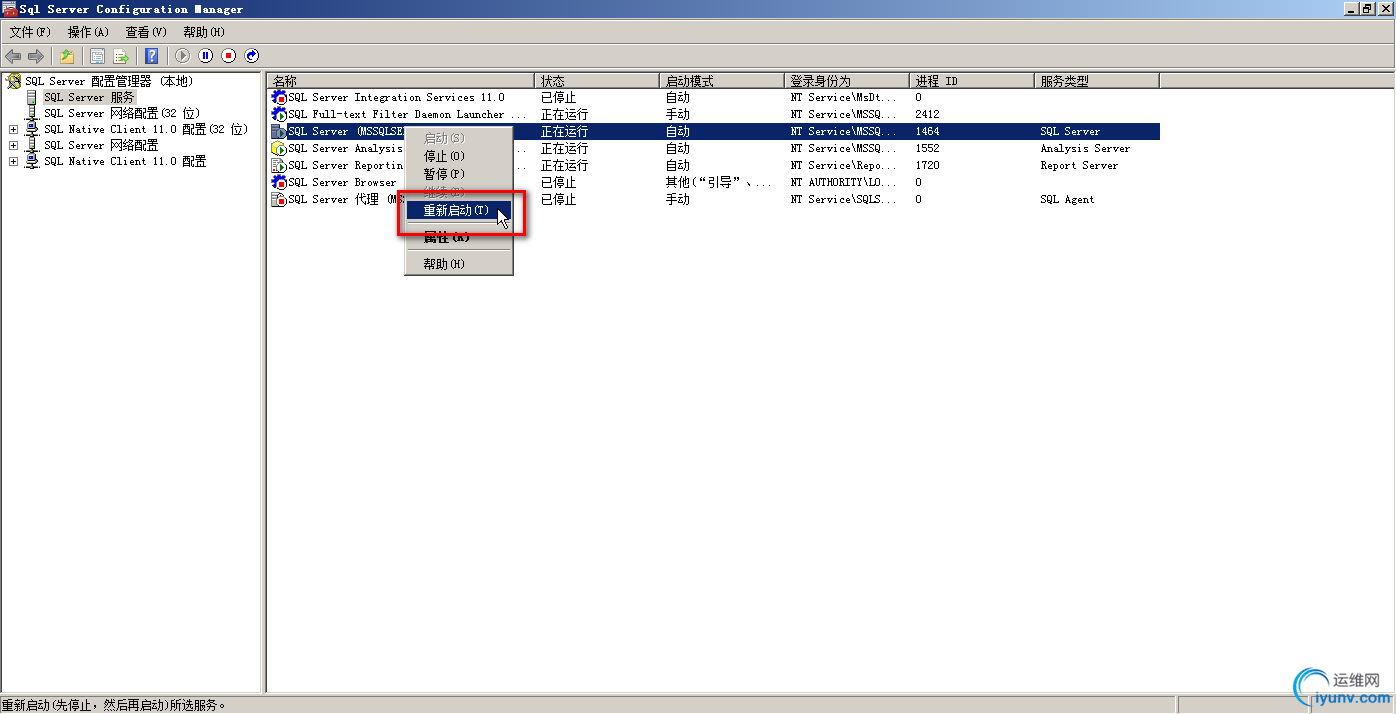Choose 暂停(P) in the context menu
Viewport: 1396px width, 714px height.
(459, 174)
